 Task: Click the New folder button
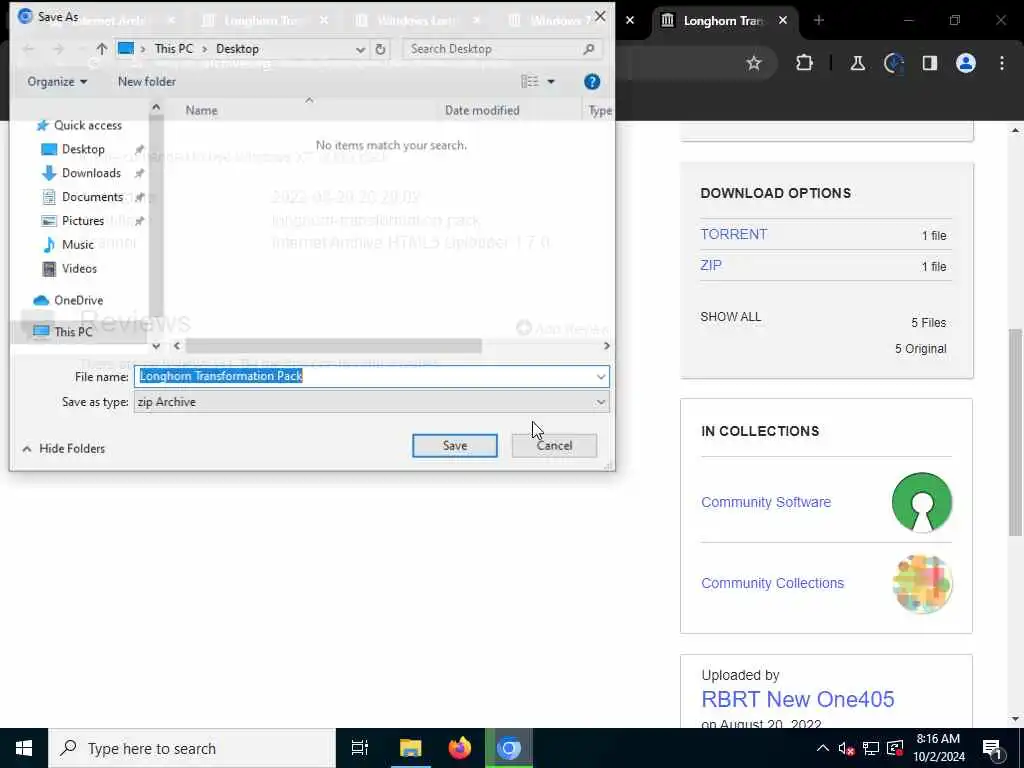[x=146, y=82]
